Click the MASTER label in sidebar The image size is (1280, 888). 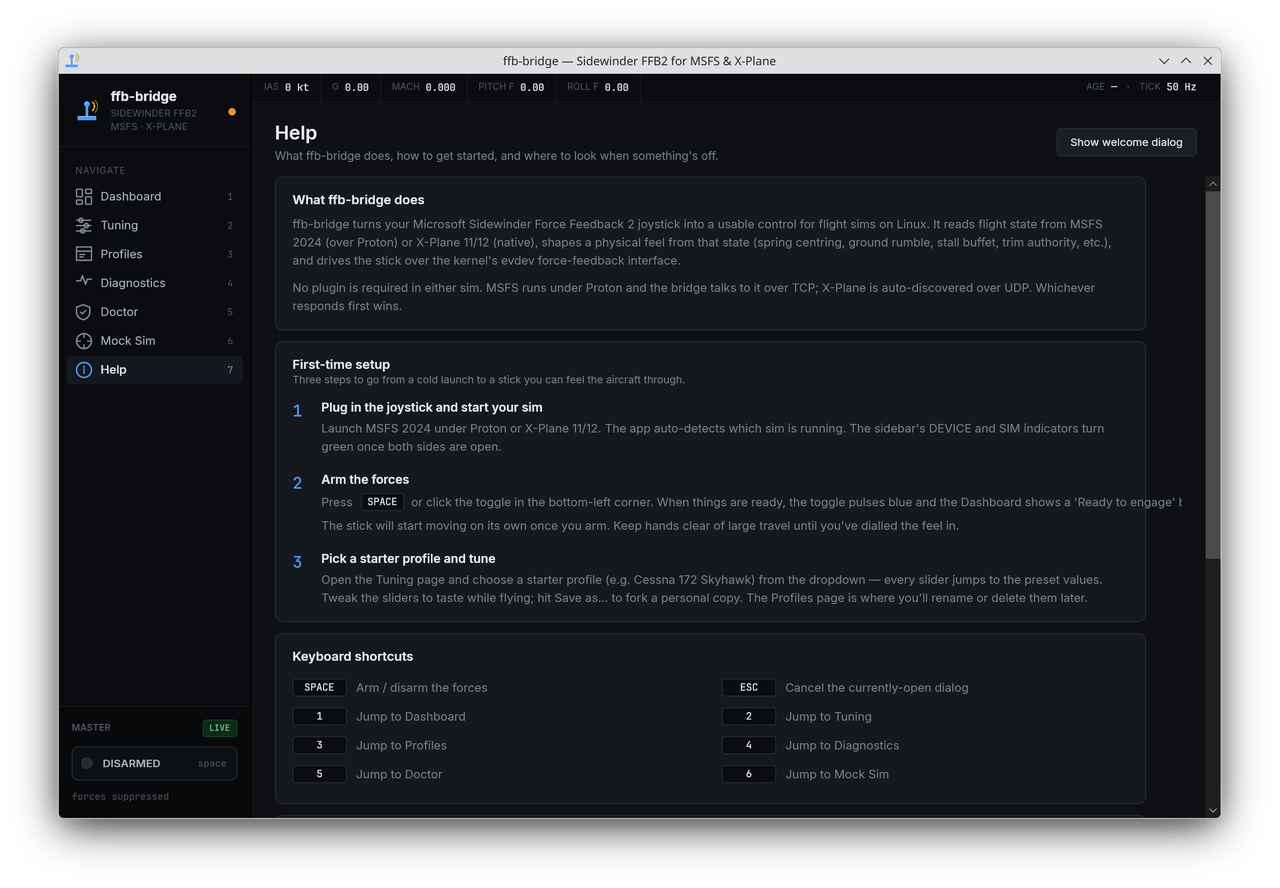[x=91, y=728]
